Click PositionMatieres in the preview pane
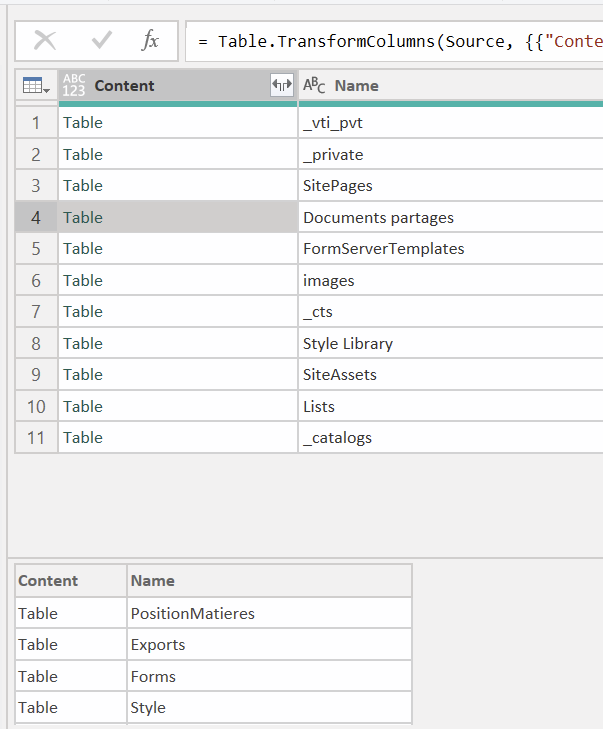Viewport: 603px width, 729px height. pyautogui.click(x=192, y=613)
